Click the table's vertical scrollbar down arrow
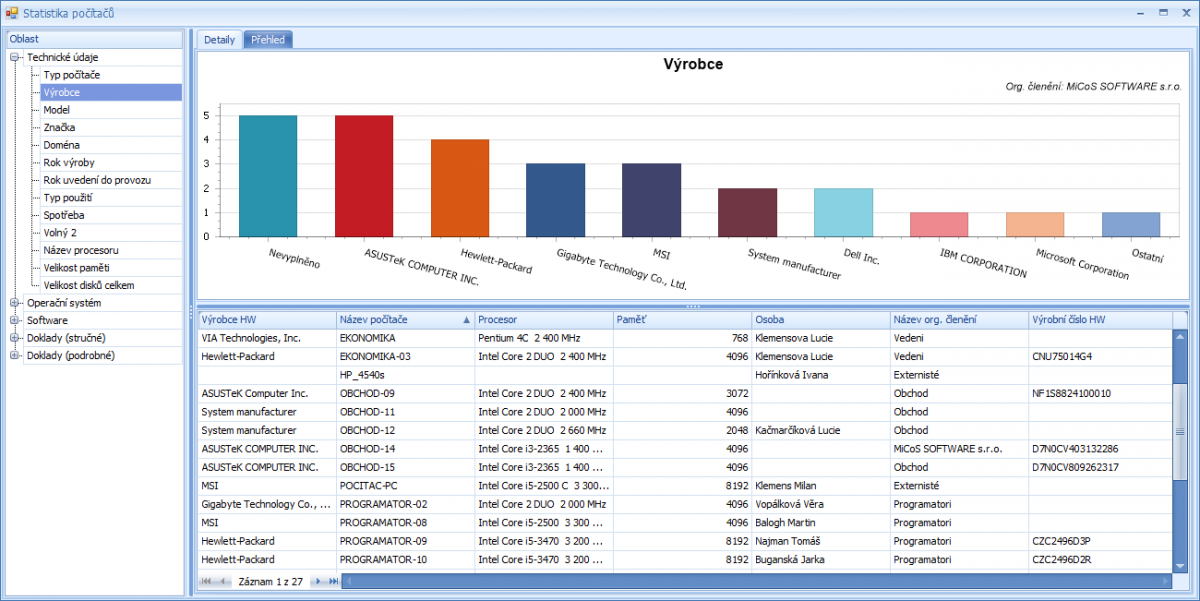The height and width of the screenshot is (601, 1200). (x=1180, y=565)
